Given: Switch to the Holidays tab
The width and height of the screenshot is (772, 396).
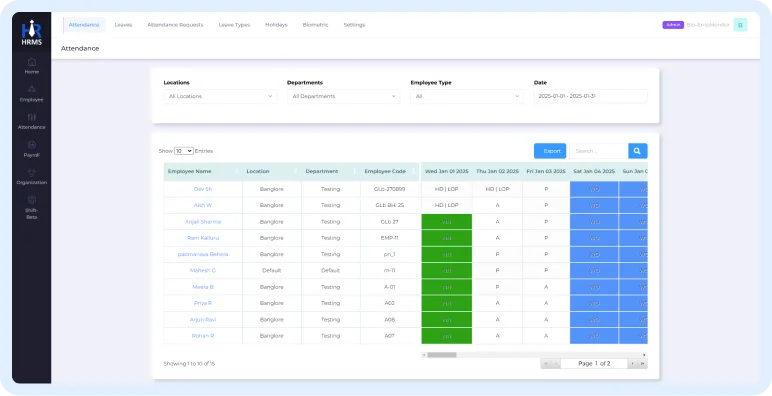Looking at the screenshot, I should [x=276, y=25].
